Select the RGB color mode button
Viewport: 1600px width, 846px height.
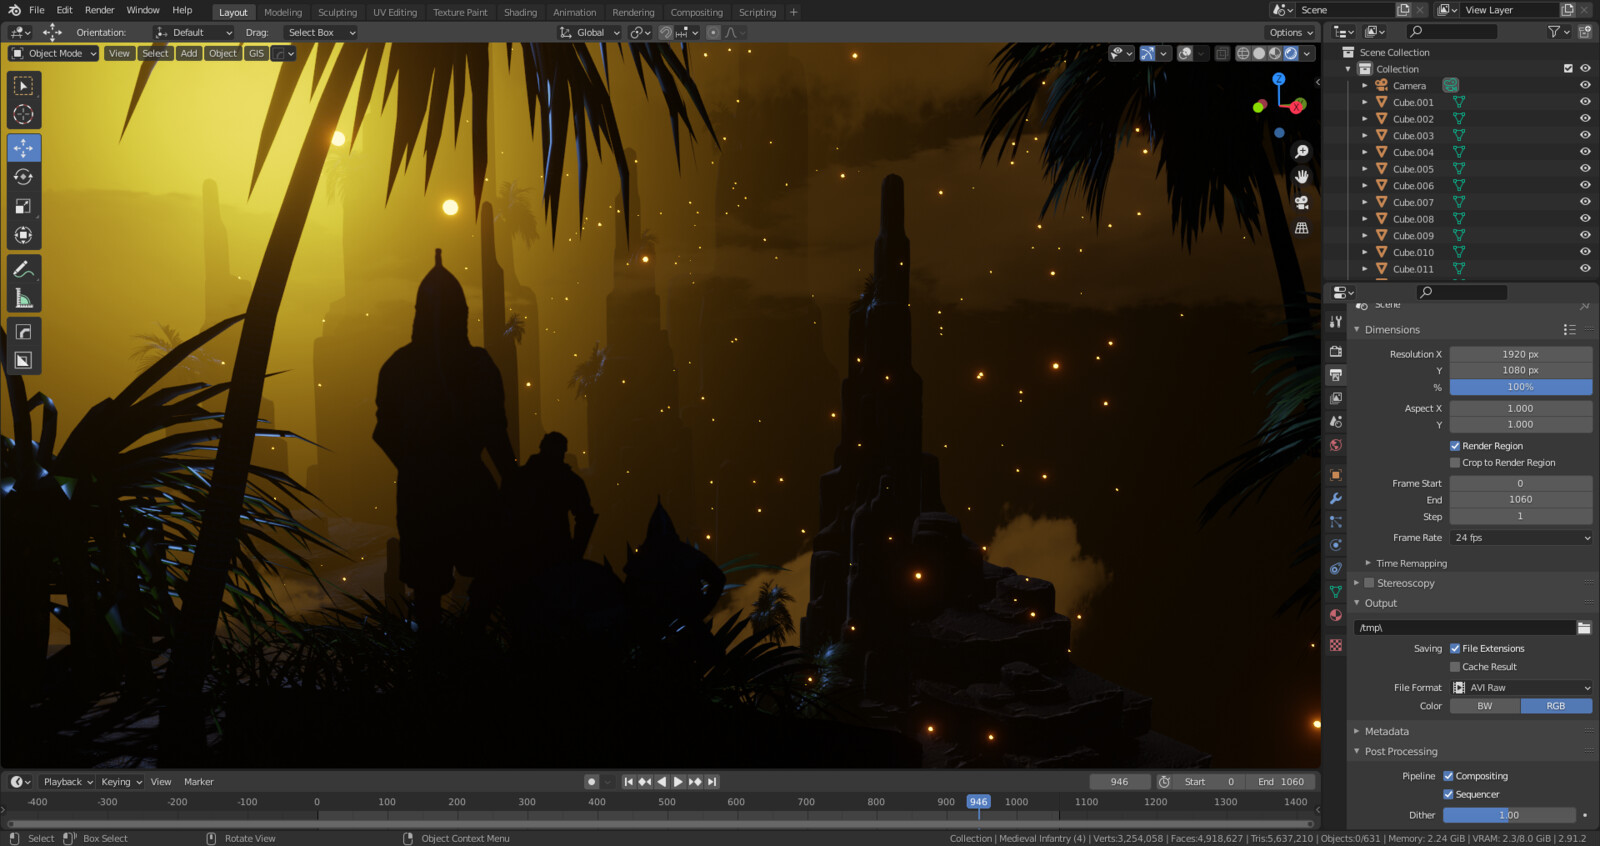tap(1556, 706)
